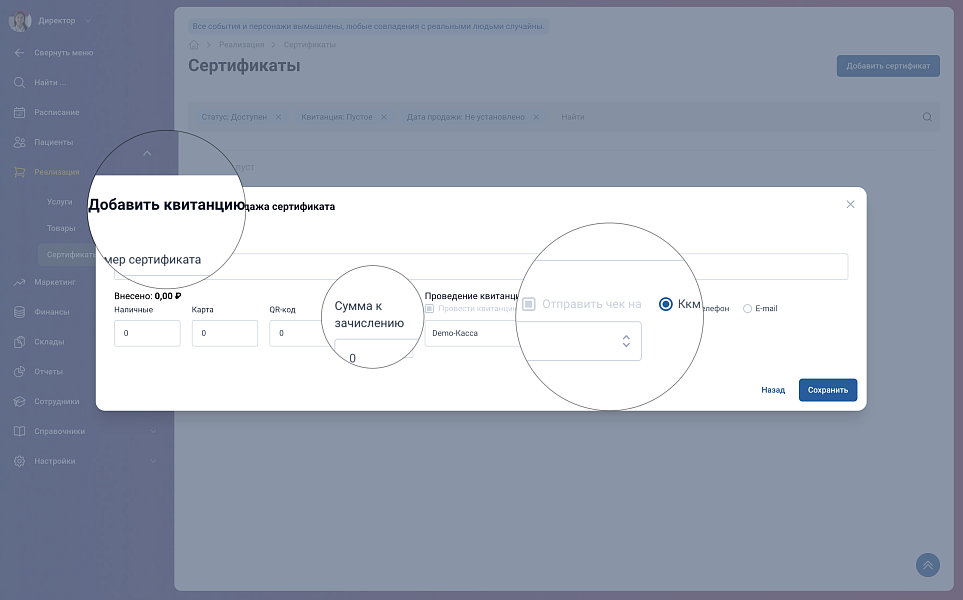Click the home breadcrumb icon
This screenshot has width=963, height=600.
click(x=193, y=45)
